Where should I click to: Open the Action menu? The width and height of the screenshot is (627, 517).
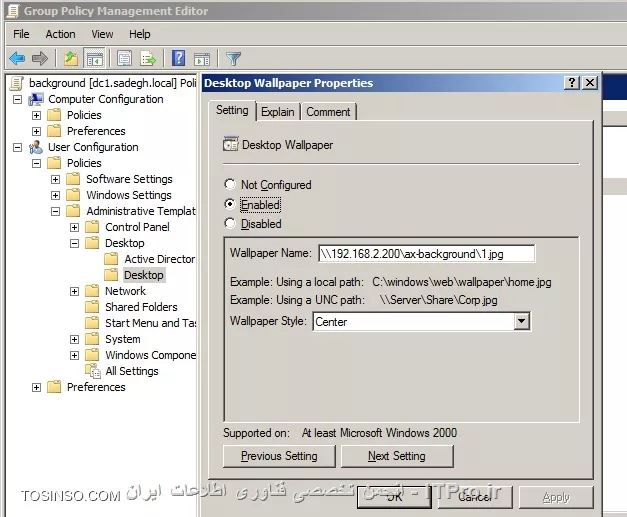pos(60,34)
